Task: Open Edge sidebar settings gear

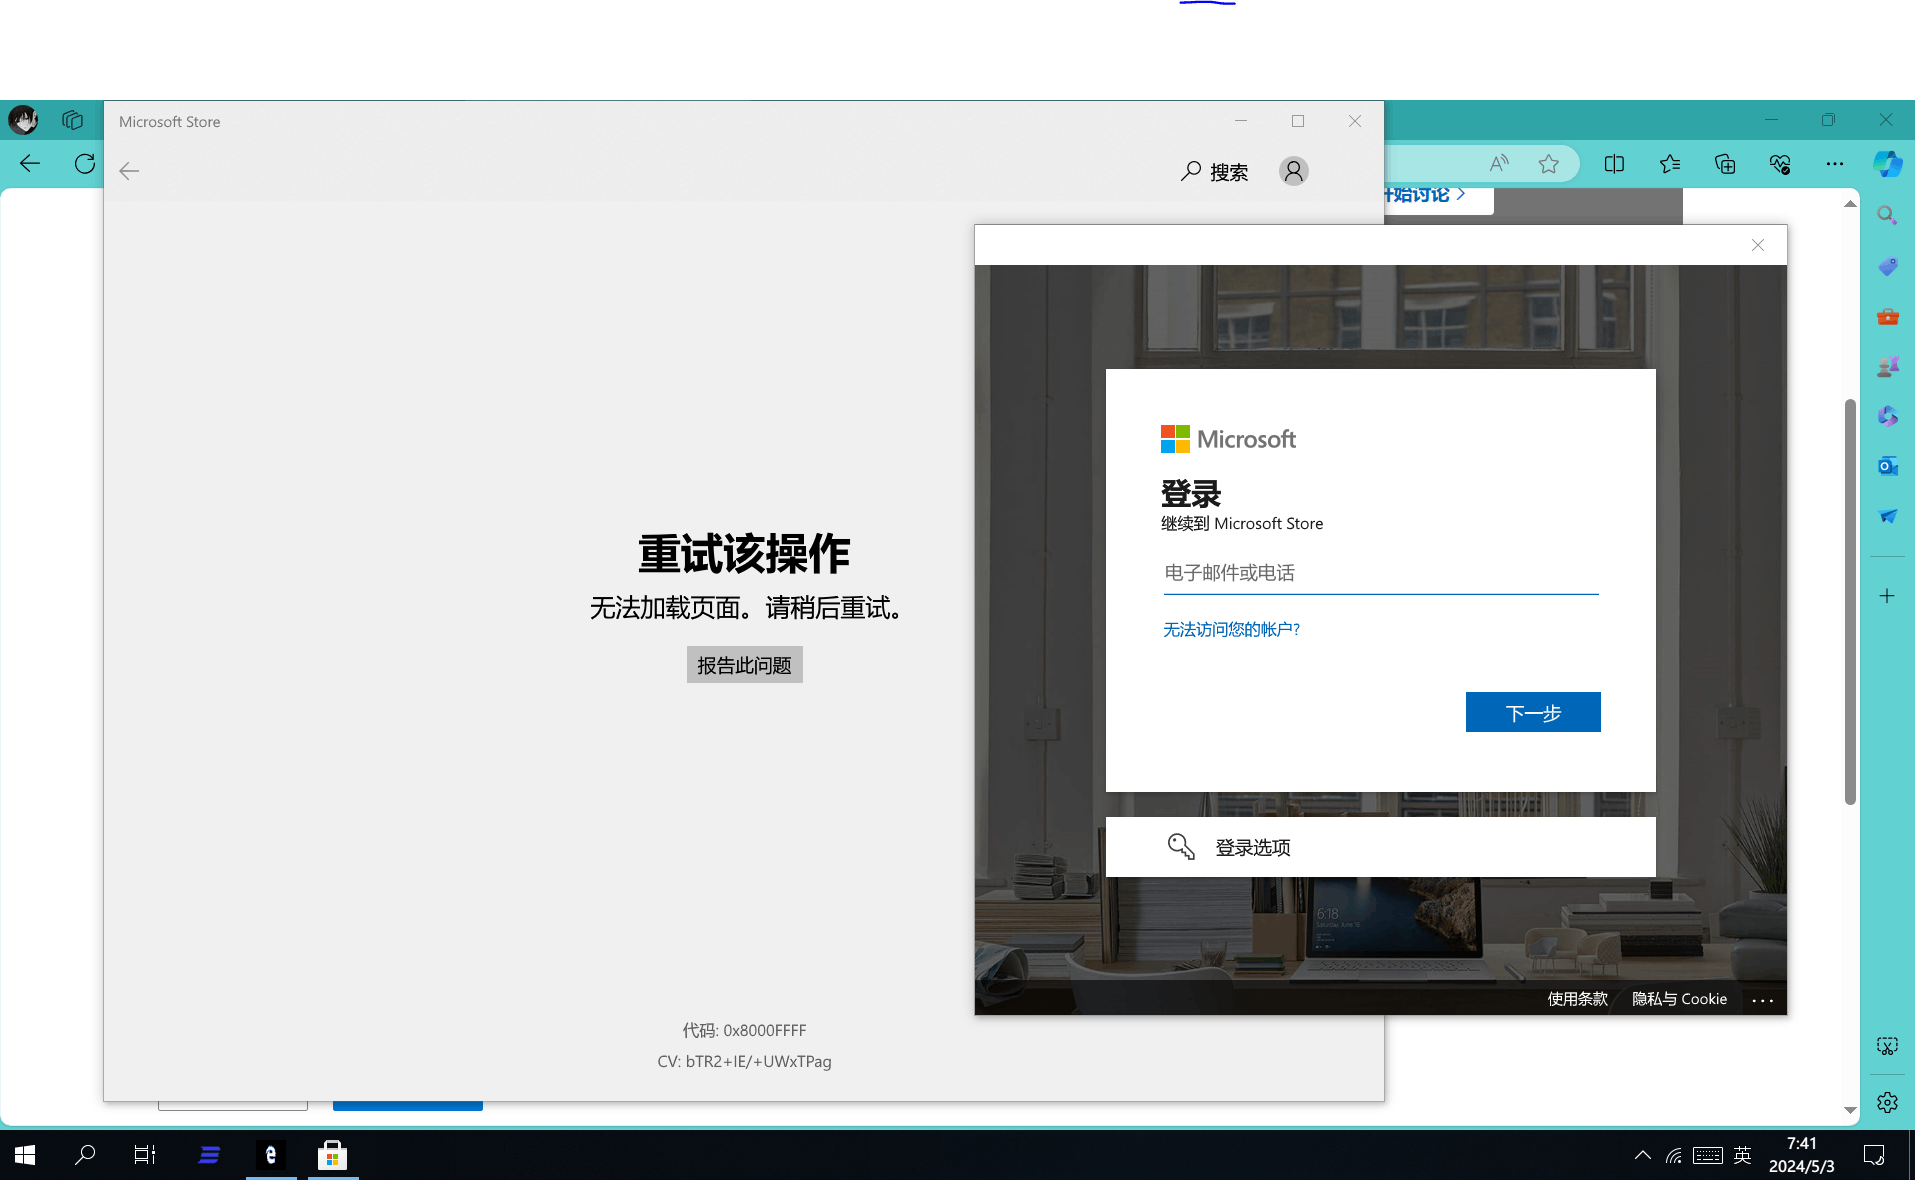Action: pos(1887,1102)
